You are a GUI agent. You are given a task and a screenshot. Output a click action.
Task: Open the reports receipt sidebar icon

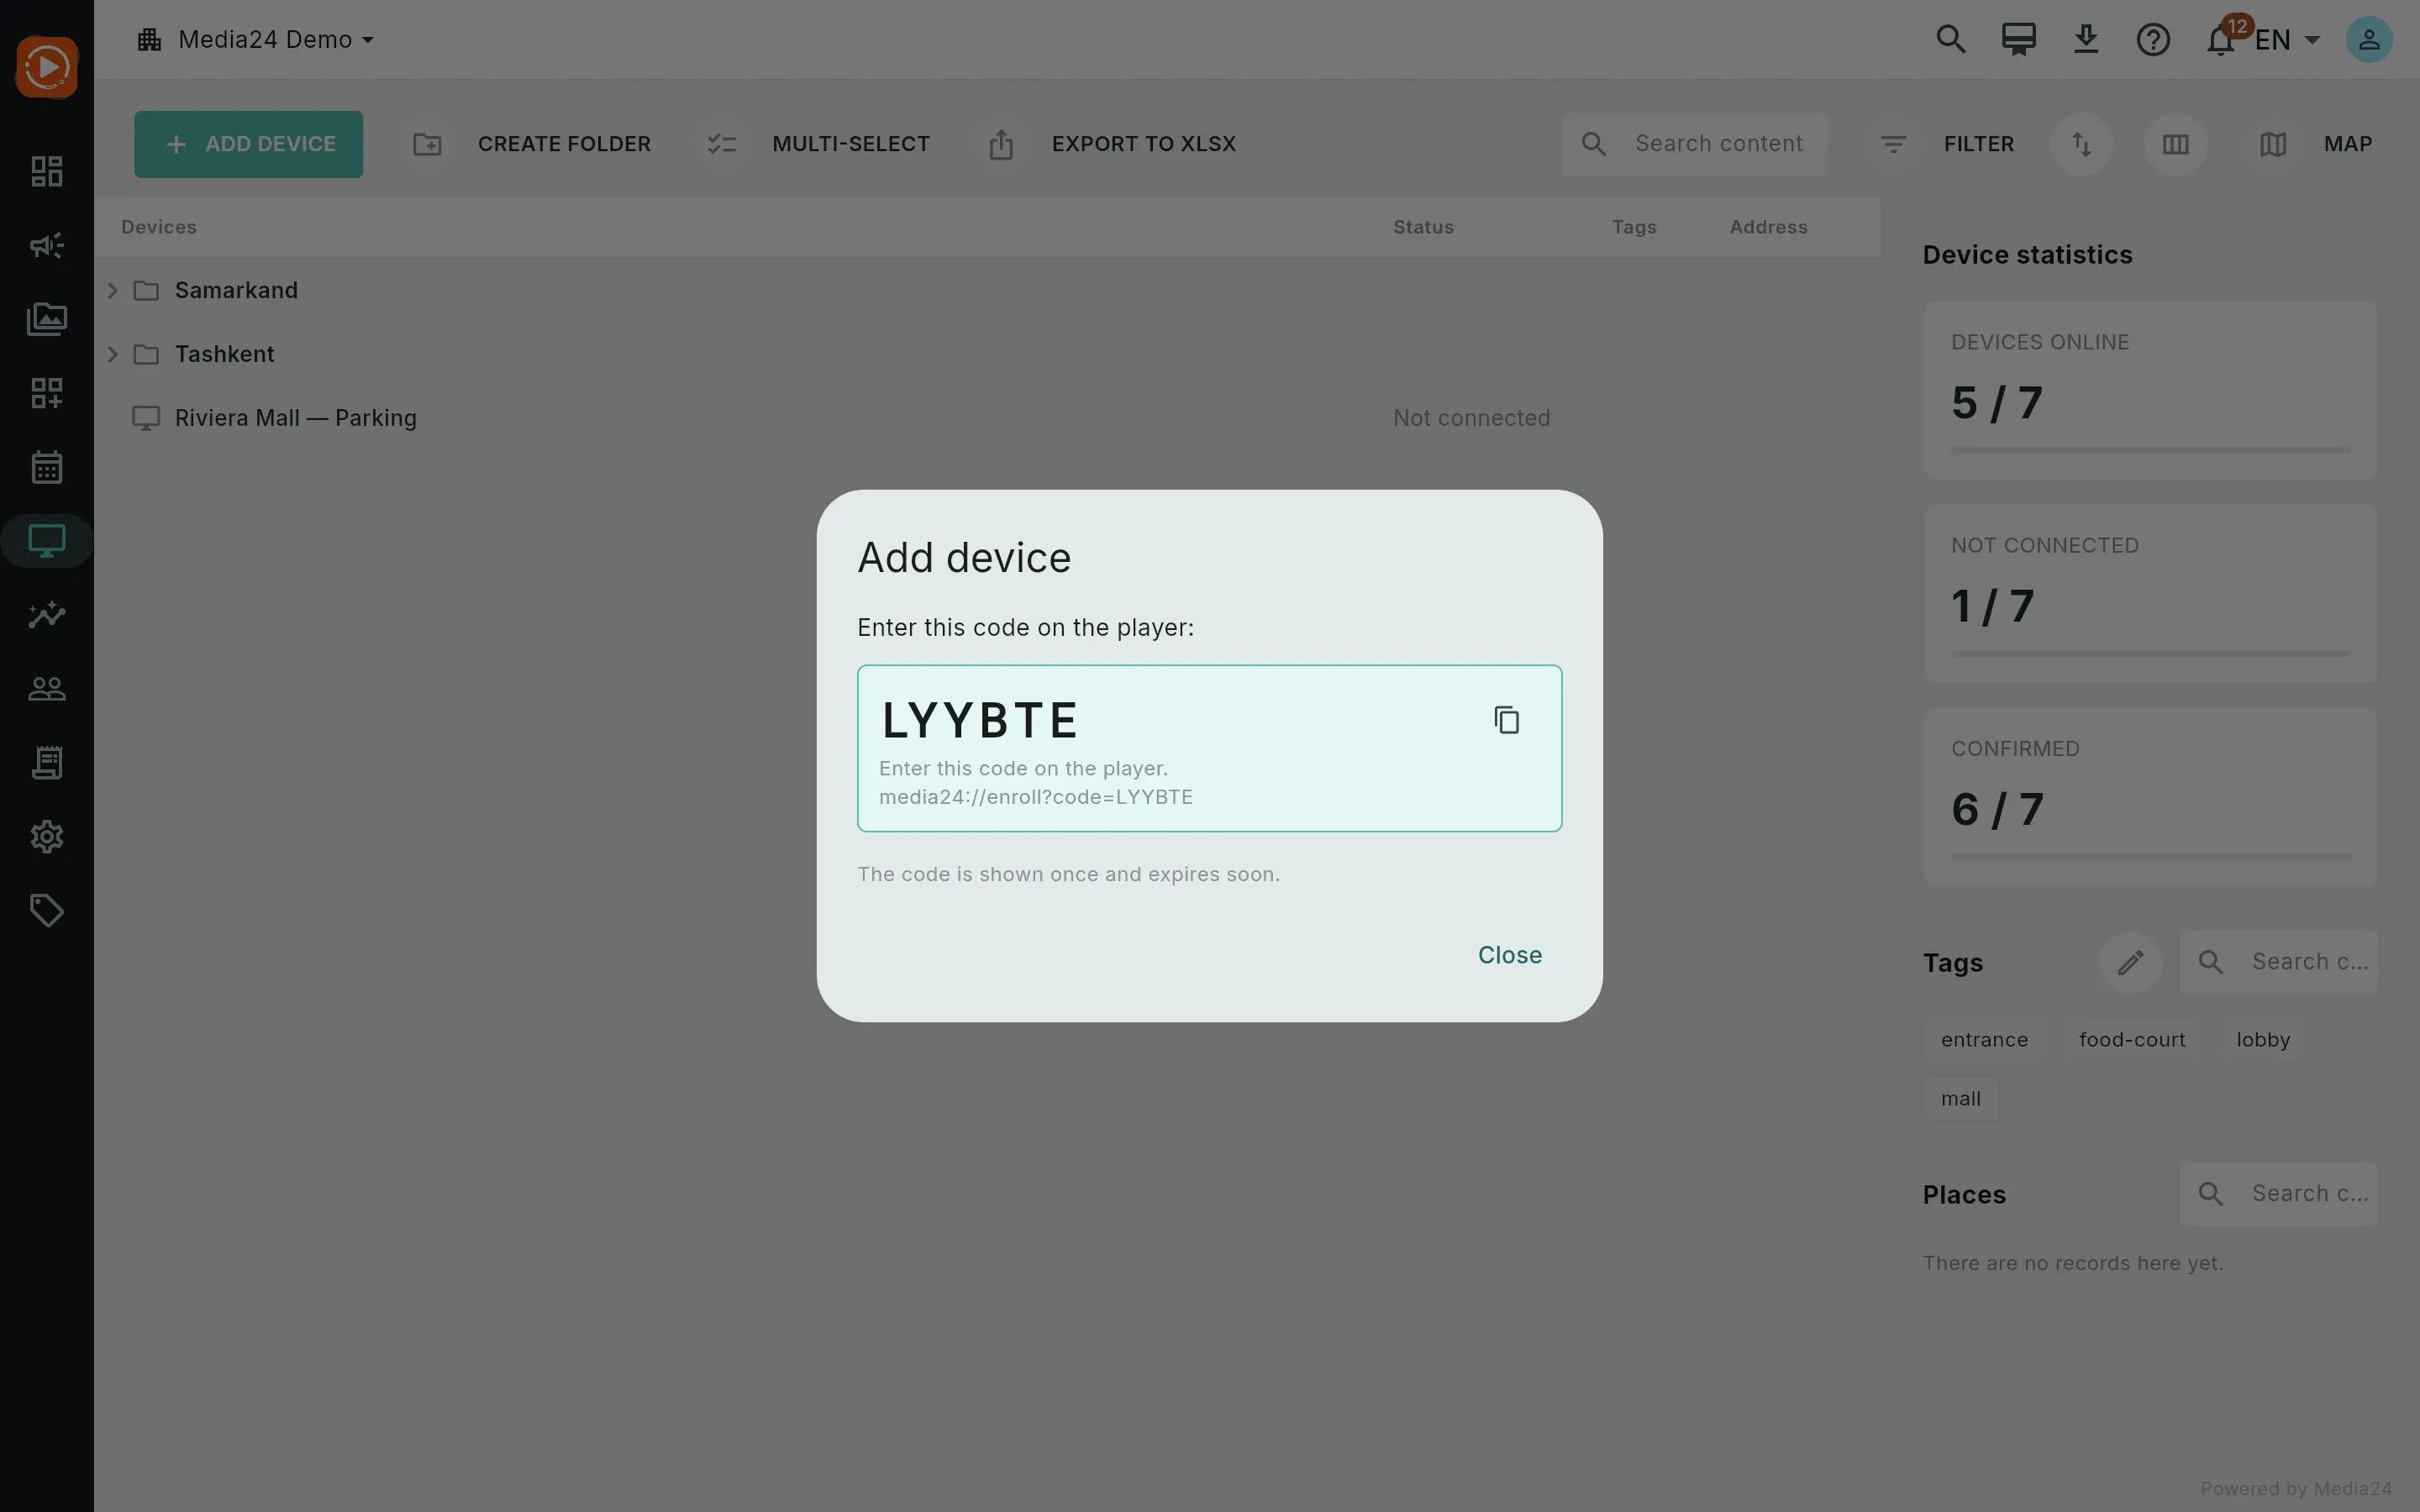click(47, 763)
